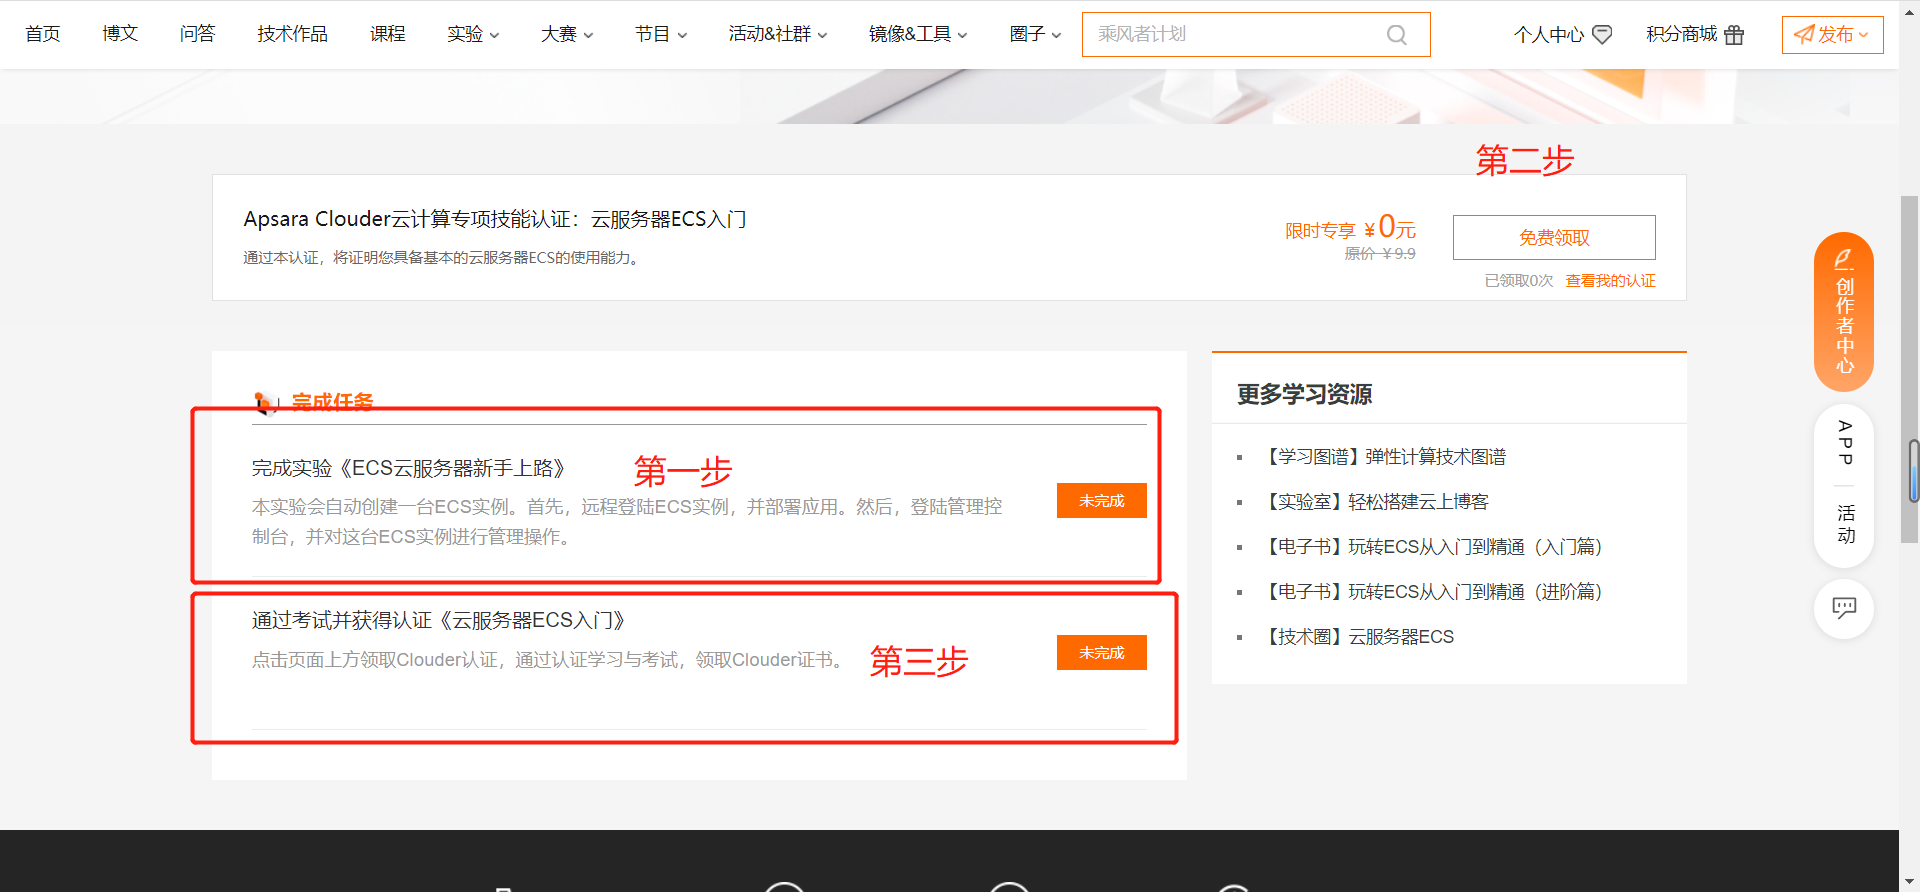Open 积分商城 in the top bar
The image size is (1920, 892).
click(1682, 35)
